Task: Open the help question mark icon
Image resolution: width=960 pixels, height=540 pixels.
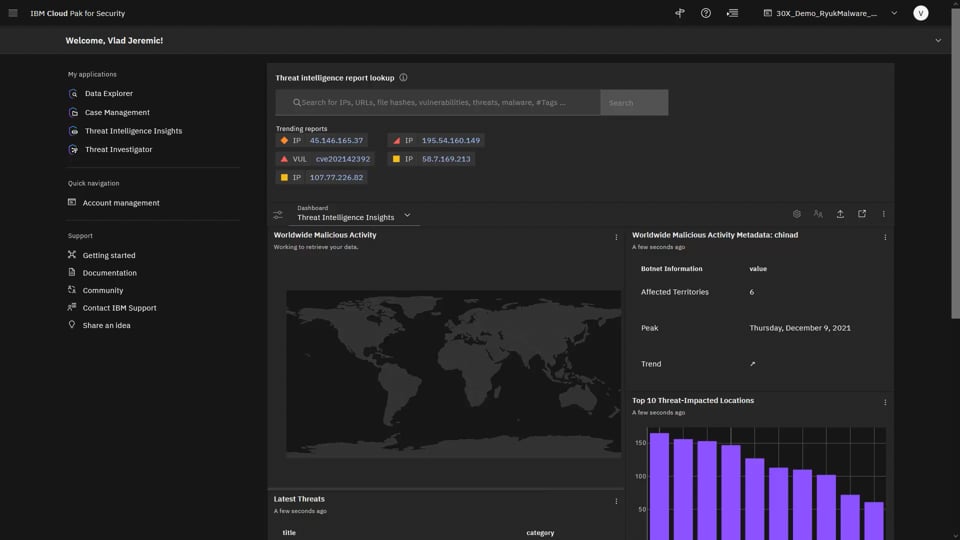Action: click(x=706, y=13)
